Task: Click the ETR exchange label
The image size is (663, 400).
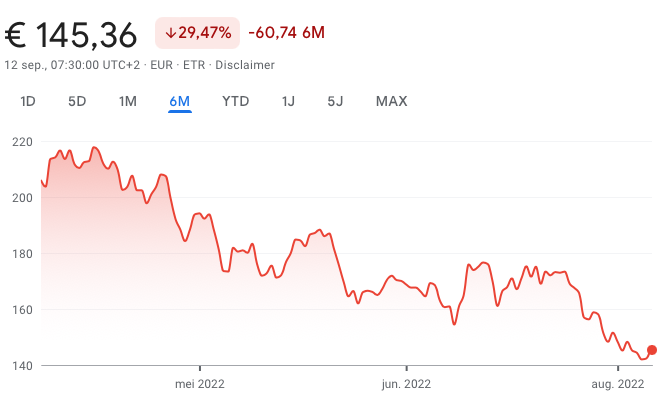Action: coord(194,65)
